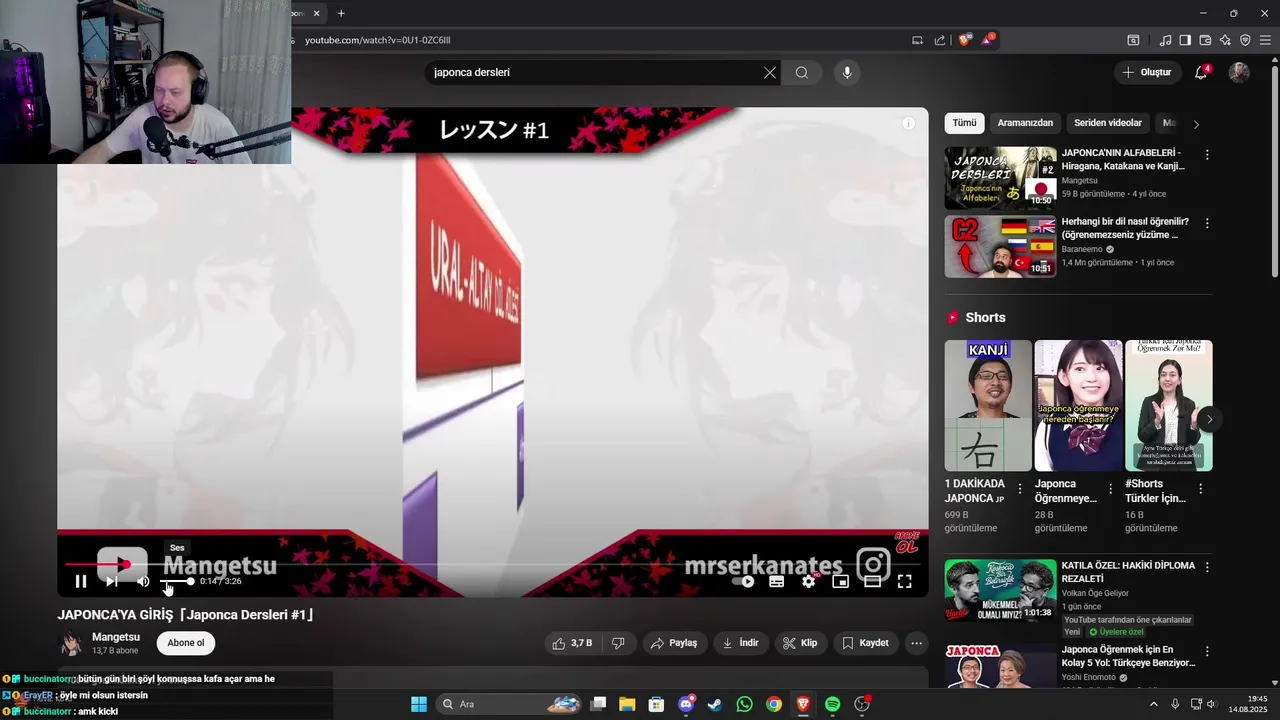Open the browser playlist music note icon
Screen dimensions: 1280x720
pos(1165,40)
